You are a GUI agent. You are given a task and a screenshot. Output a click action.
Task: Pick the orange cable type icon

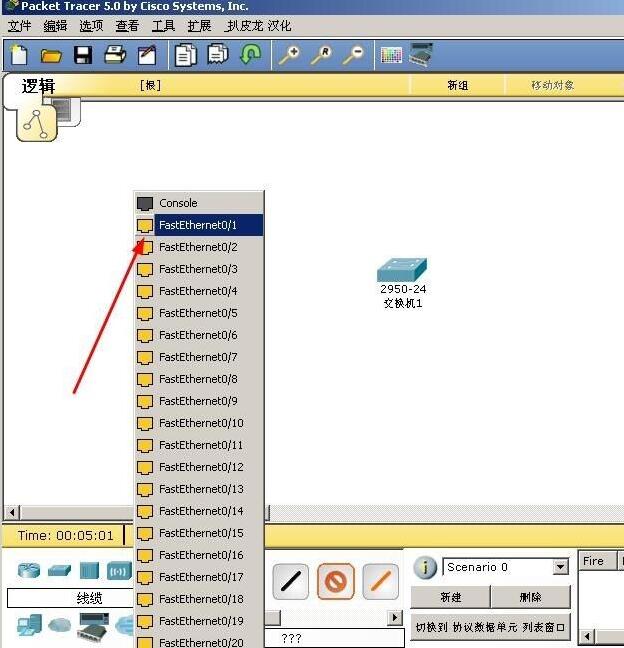[381, 581]
